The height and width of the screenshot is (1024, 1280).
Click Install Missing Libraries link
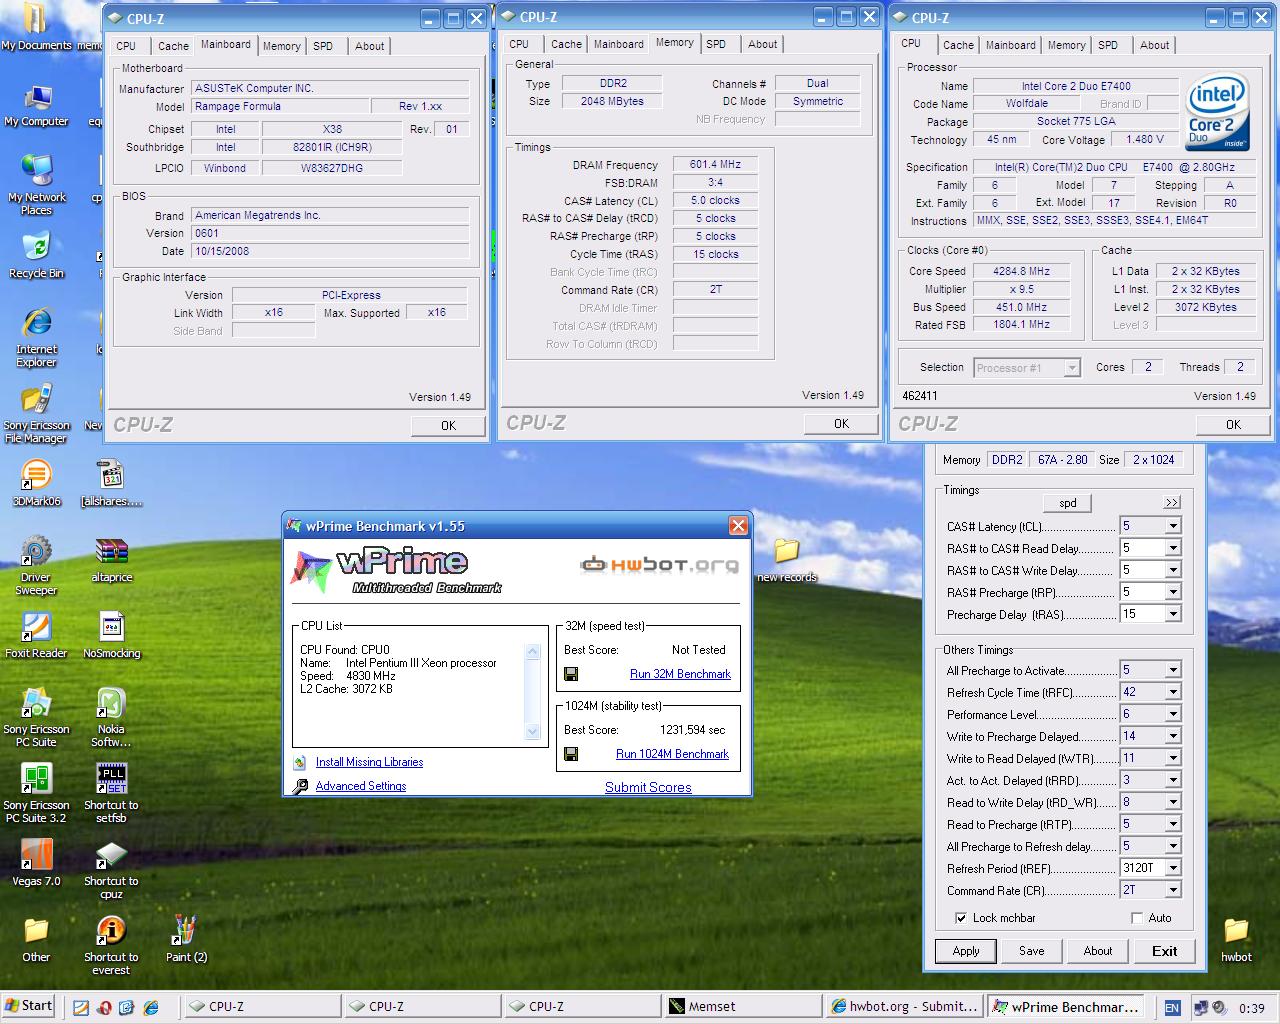(369, 762)
